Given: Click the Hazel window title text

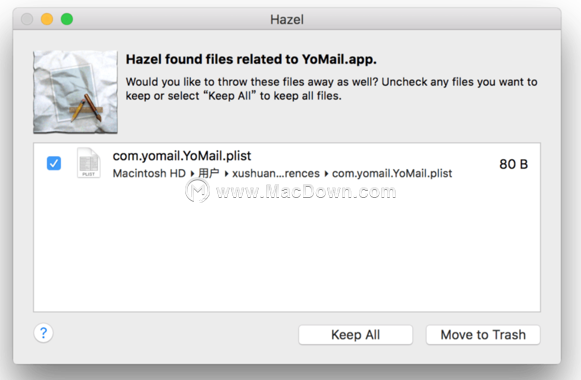Looking at the screenshot, I should pos(287,19).
